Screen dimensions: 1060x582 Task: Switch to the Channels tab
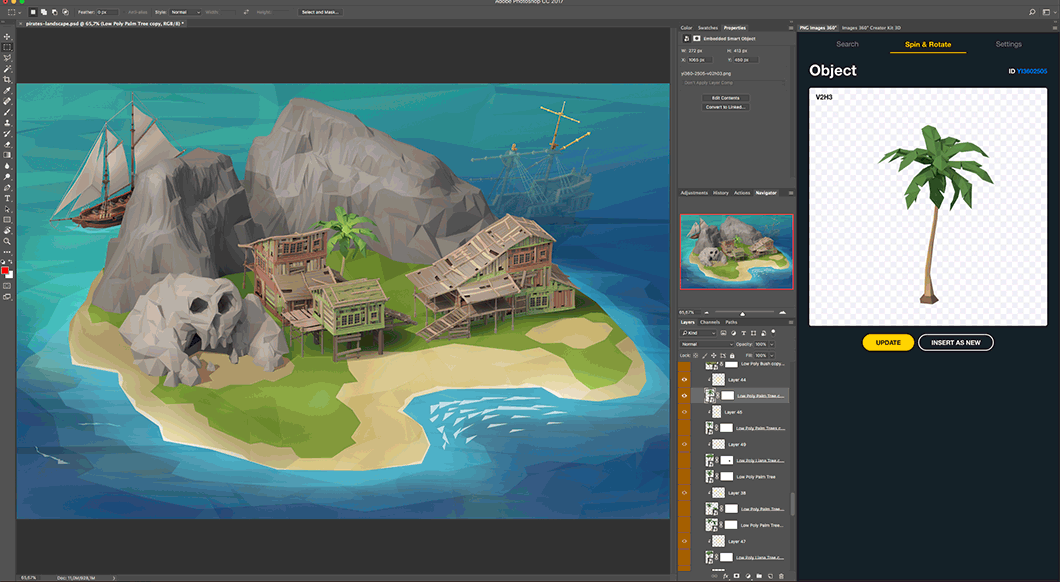click(710, 322)
